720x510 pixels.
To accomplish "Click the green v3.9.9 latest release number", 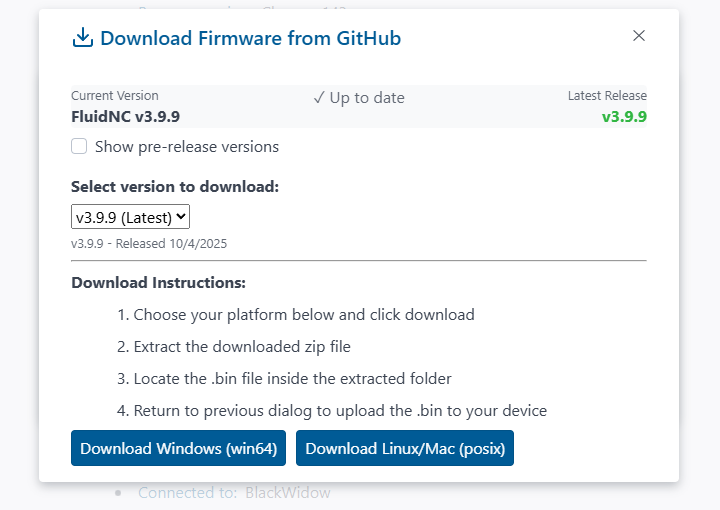I will 624,117.
